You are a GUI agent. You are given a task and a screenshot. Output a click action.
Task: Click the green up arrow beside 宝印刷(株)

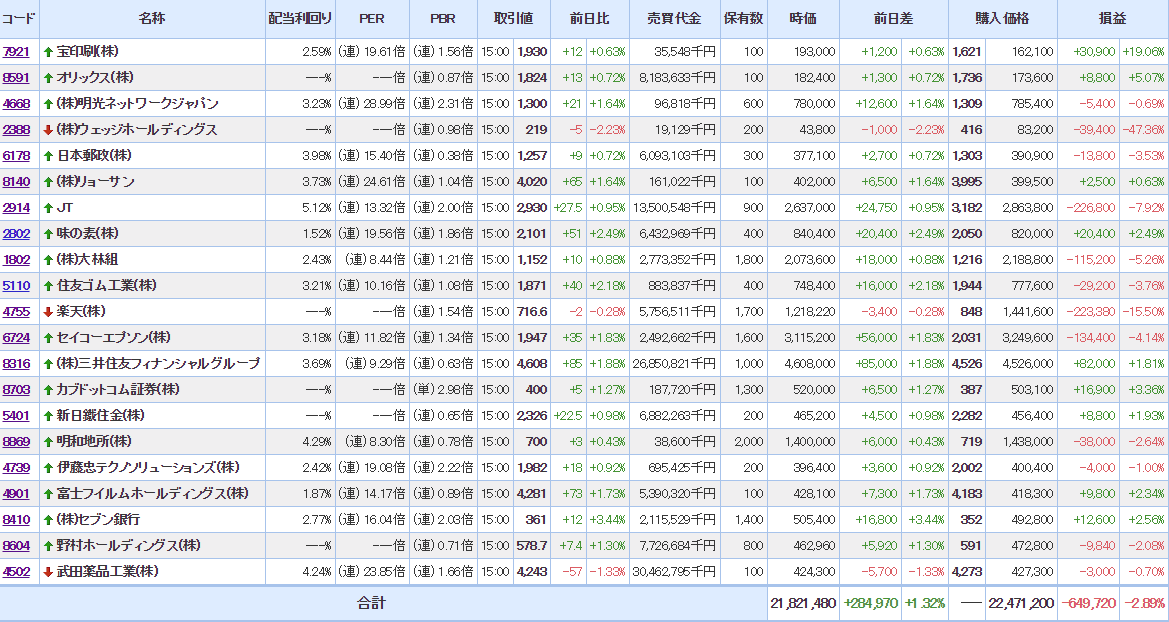click(48, 51)
